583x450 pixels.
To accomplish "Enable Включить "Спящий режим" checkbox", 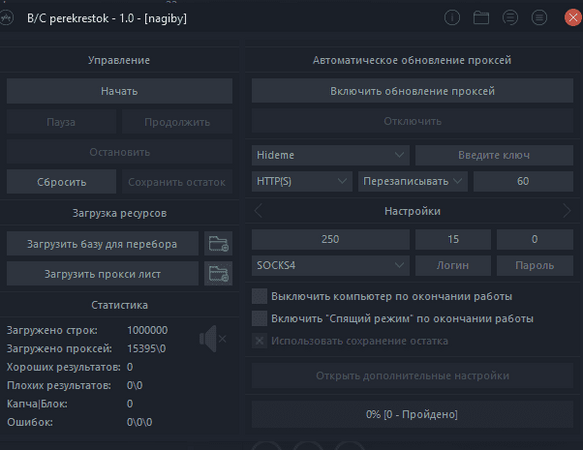I will click(x=260, y=319).
